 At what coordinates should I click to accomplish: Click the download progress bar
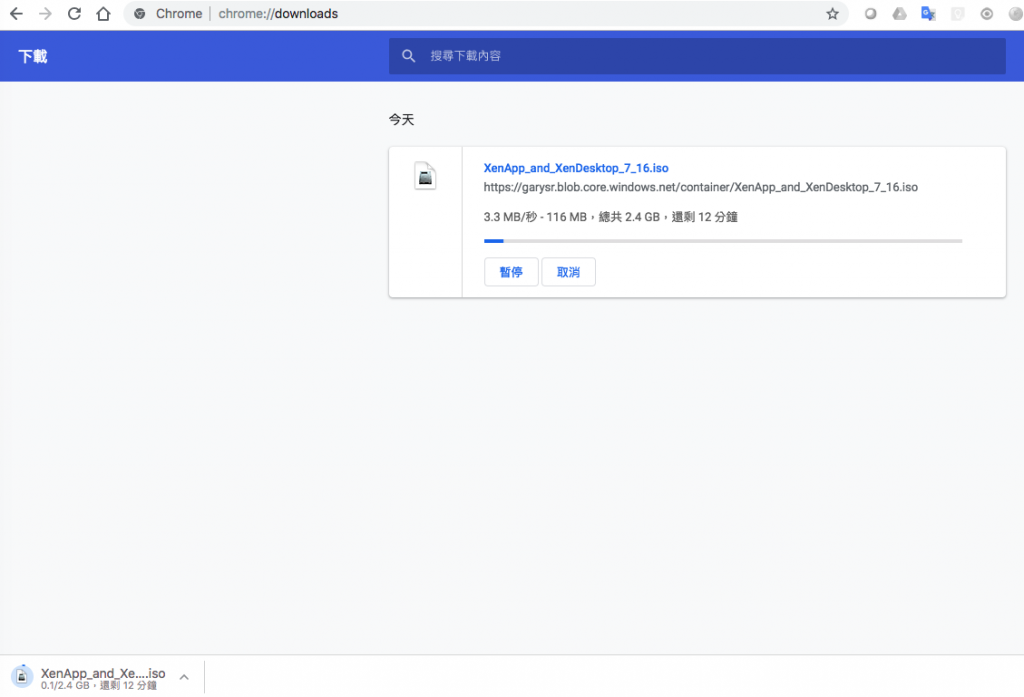tap(723, 241)
